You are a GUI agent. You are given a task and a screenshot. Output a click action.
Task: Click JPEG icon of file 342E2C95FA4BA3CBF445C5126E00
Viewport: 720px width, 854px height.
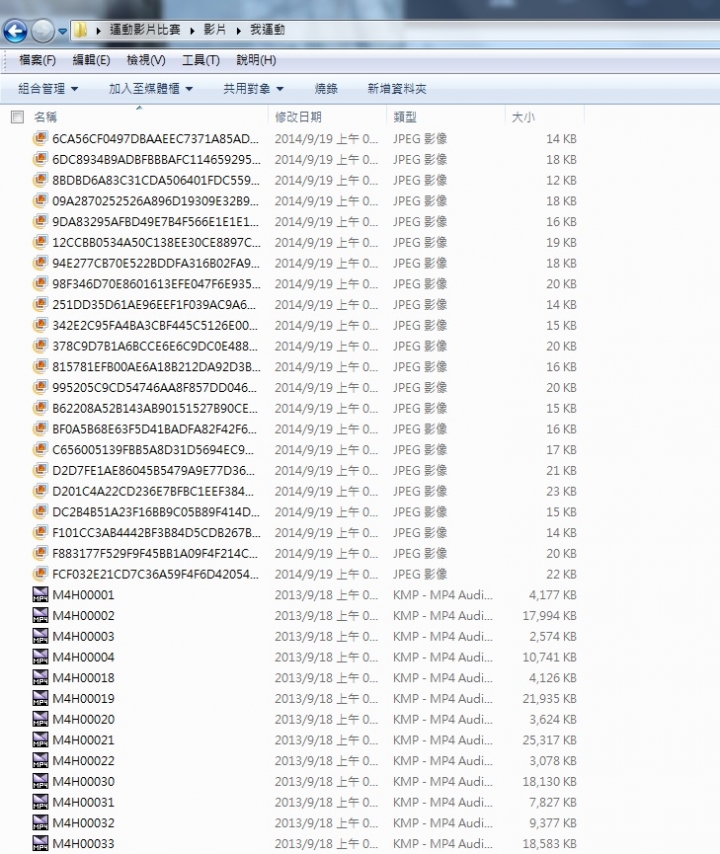[40, 325]
